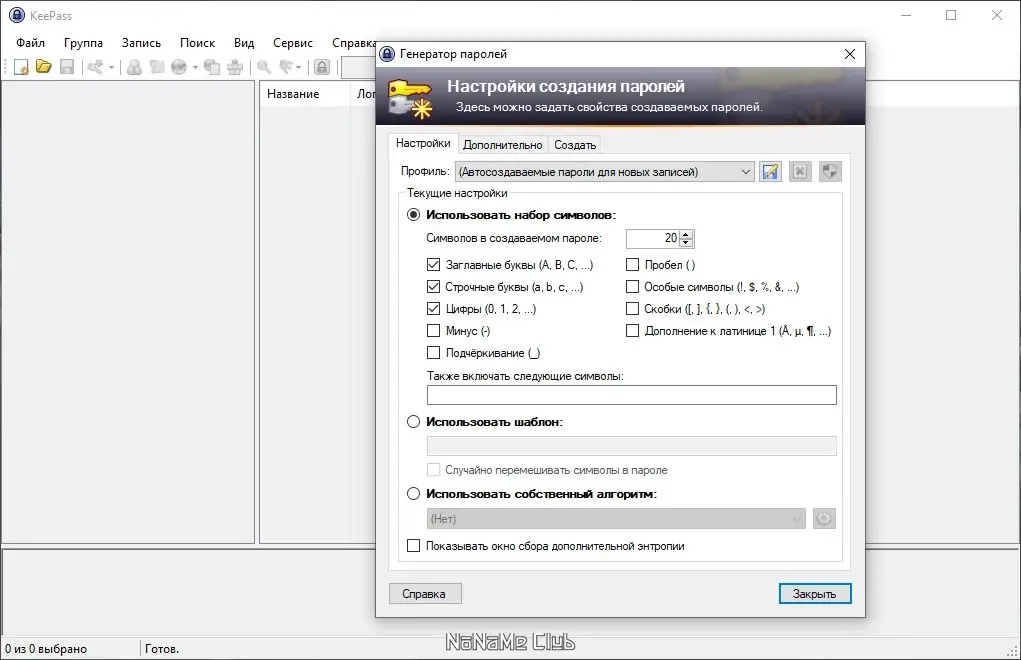Click the quick search box in toolbar
This screenshot has height=660, width=1021.
359,67
